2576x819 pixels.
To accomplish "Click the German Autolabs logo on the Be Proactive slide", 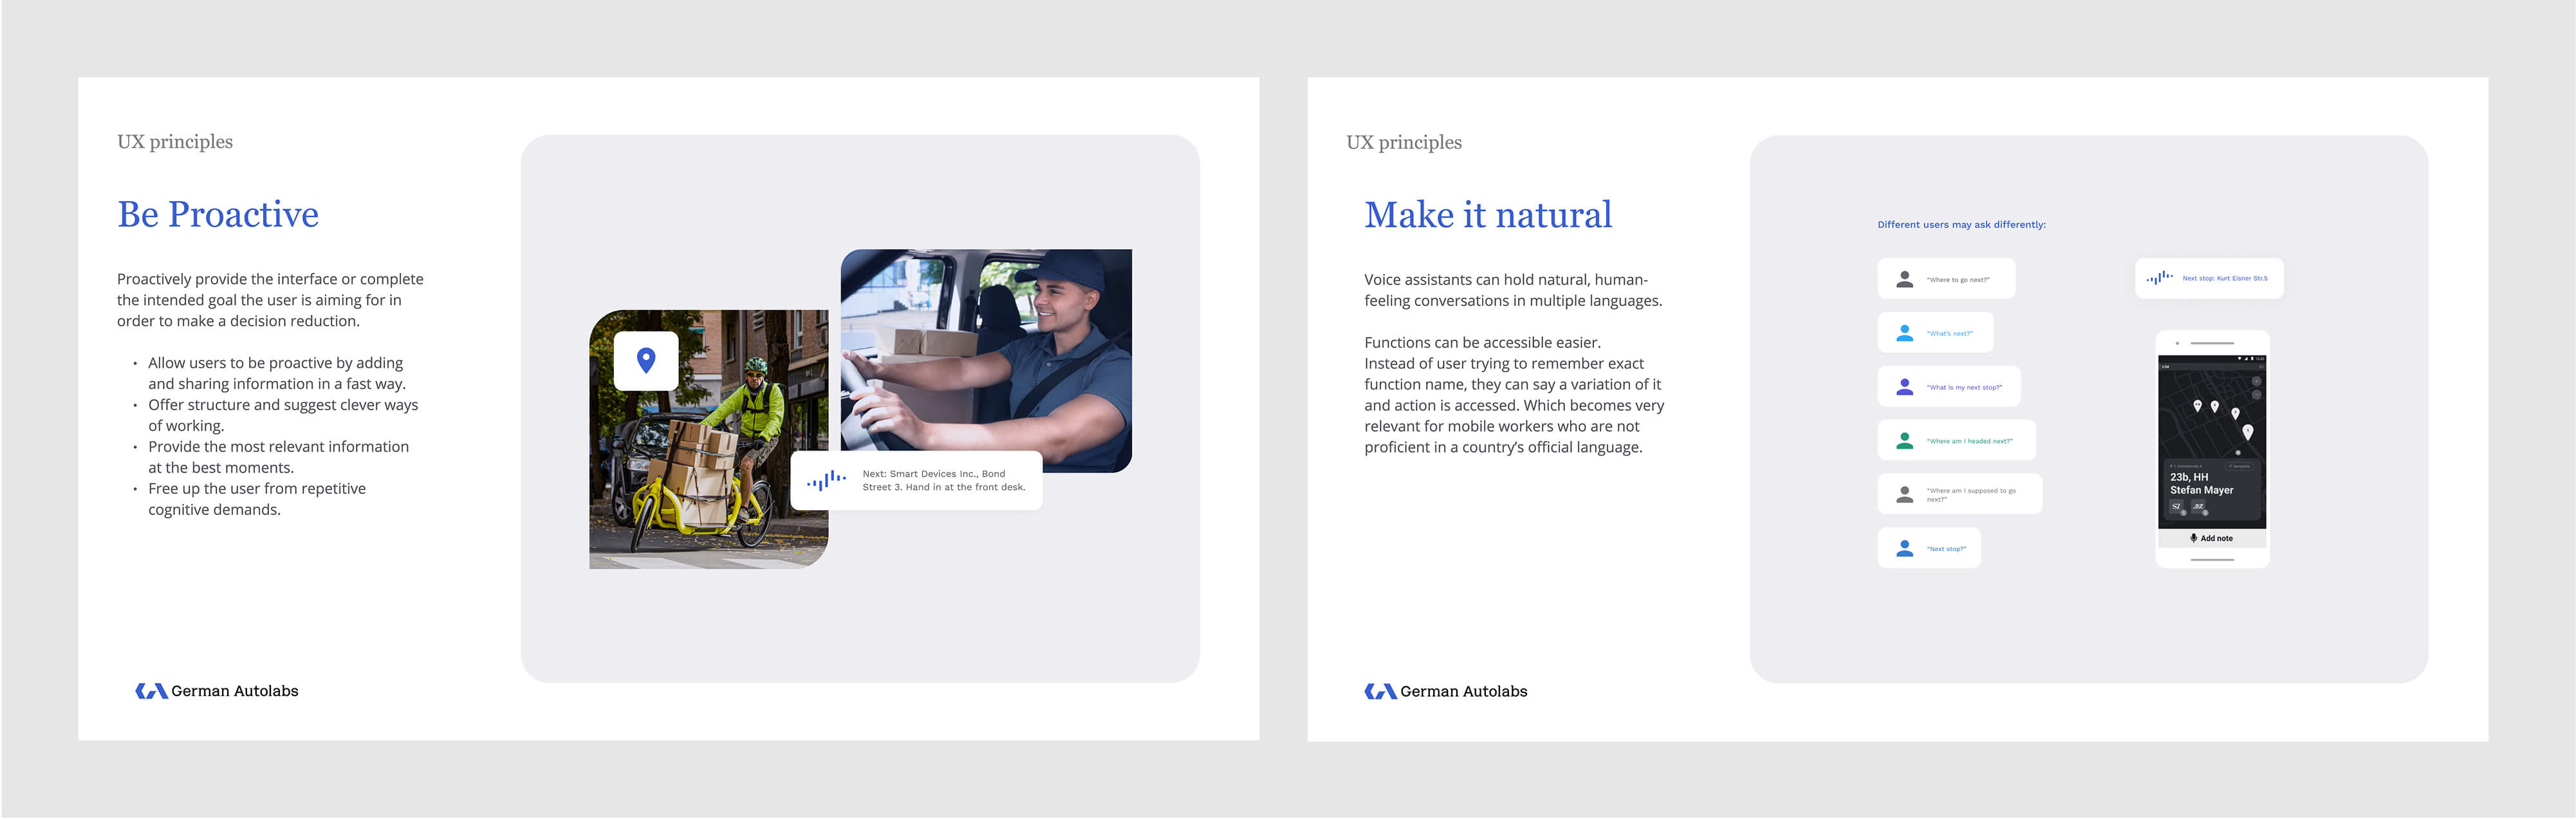I will (217, 691).
